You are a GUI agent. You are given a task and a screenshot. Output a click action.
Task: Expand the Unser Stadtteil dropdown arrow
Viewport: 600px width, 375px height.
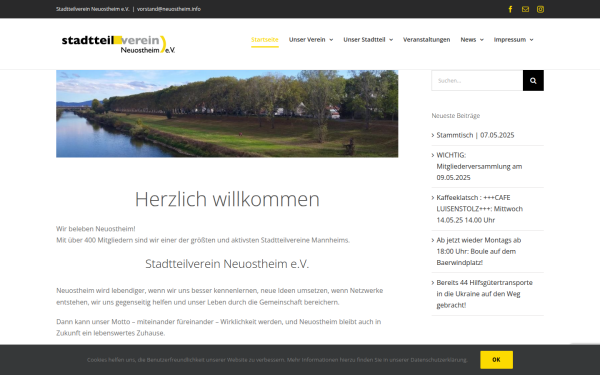tap(391, 40)
